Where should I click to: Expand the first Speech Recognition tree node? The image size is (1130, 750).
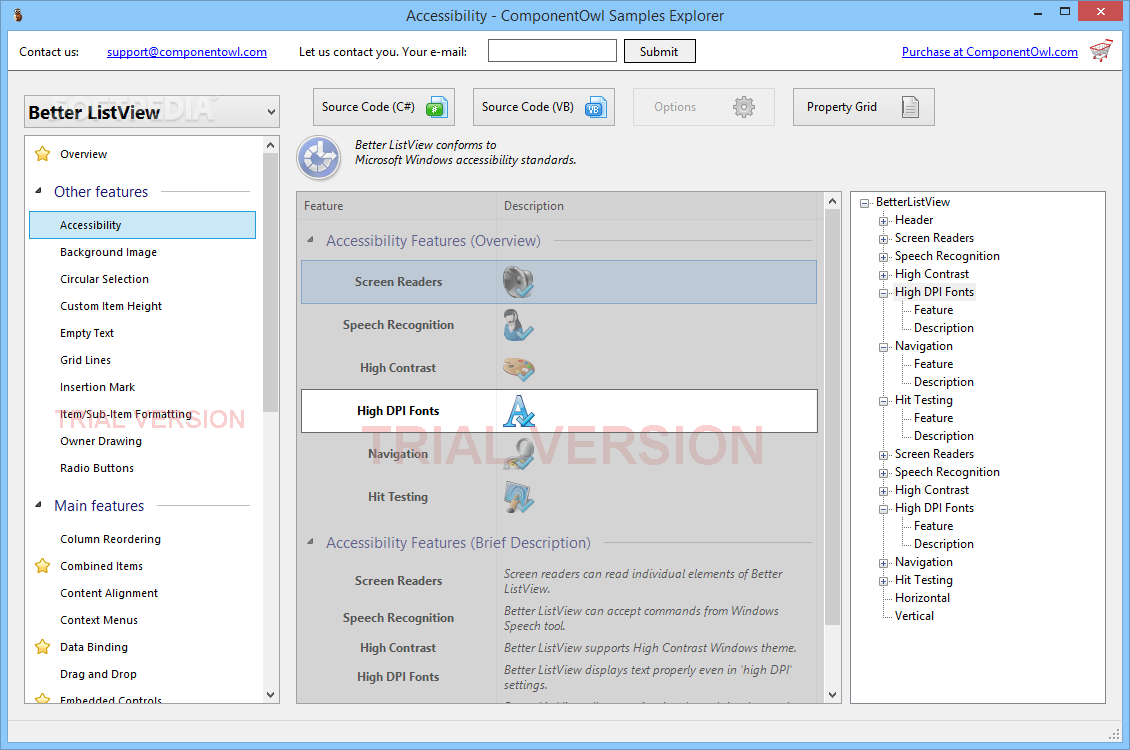point(884,257)
